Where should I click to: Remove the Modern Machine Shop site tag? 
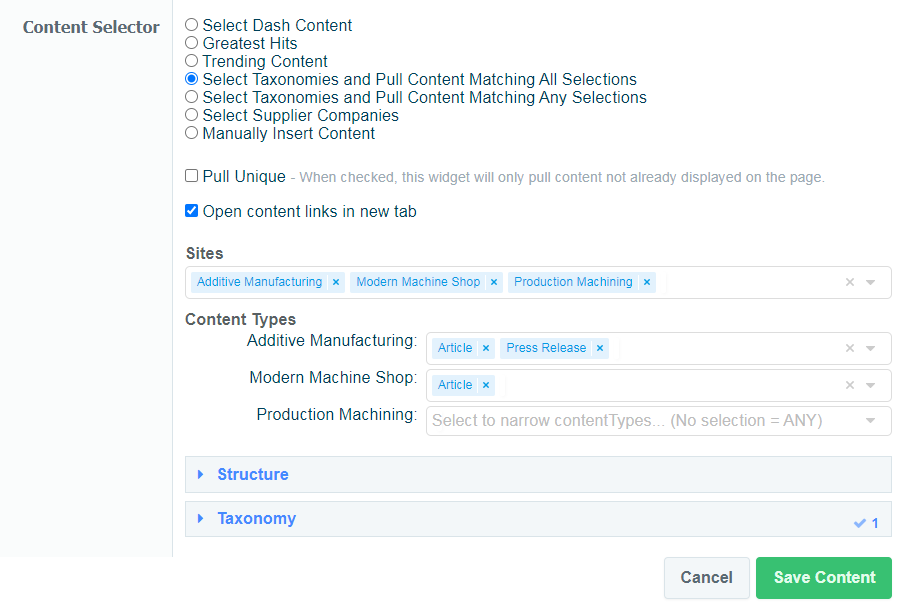click(494, 283)
